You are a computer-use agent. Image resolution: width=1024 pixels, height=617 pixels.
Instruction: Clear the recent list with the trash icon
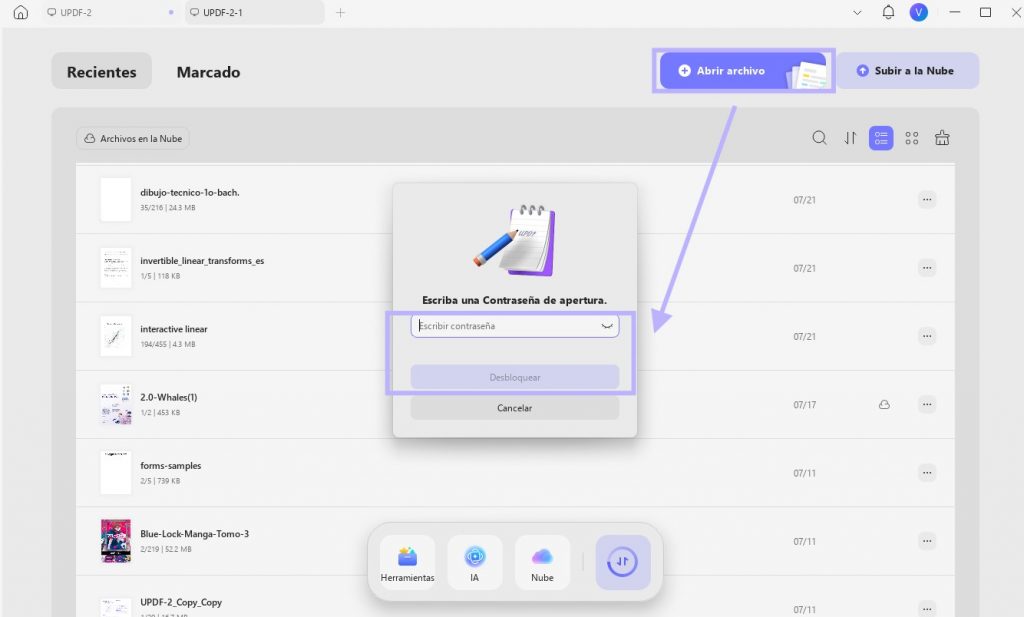click(942, 138)
